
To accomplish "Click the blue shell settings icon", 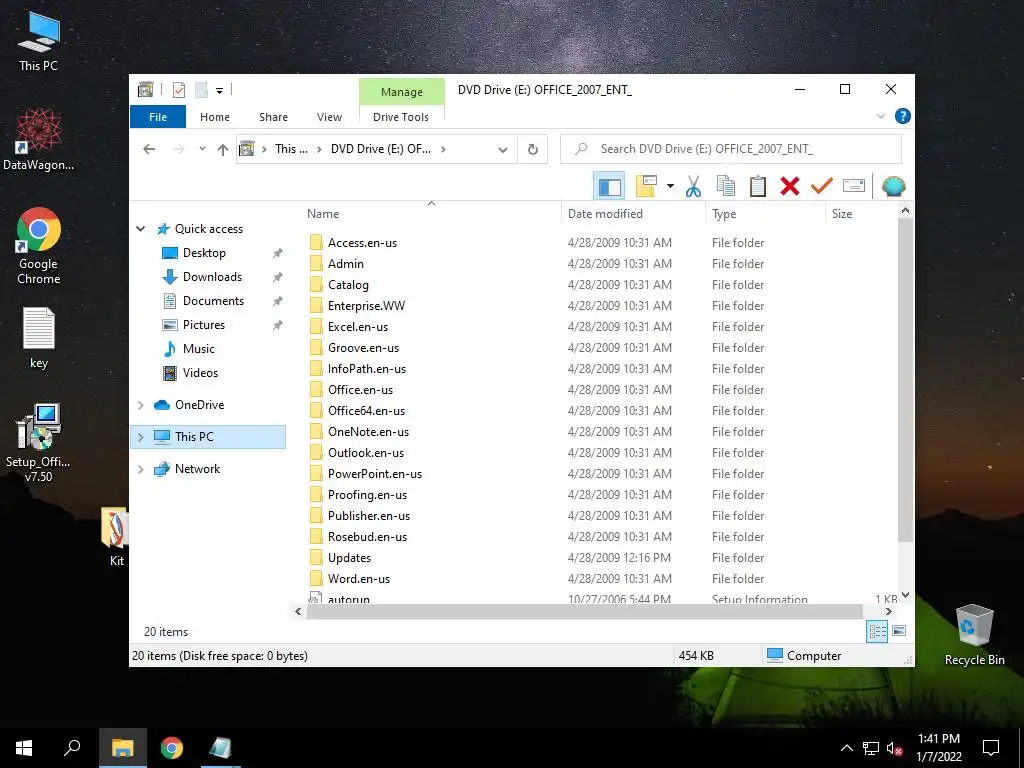I will coord(893,187).
